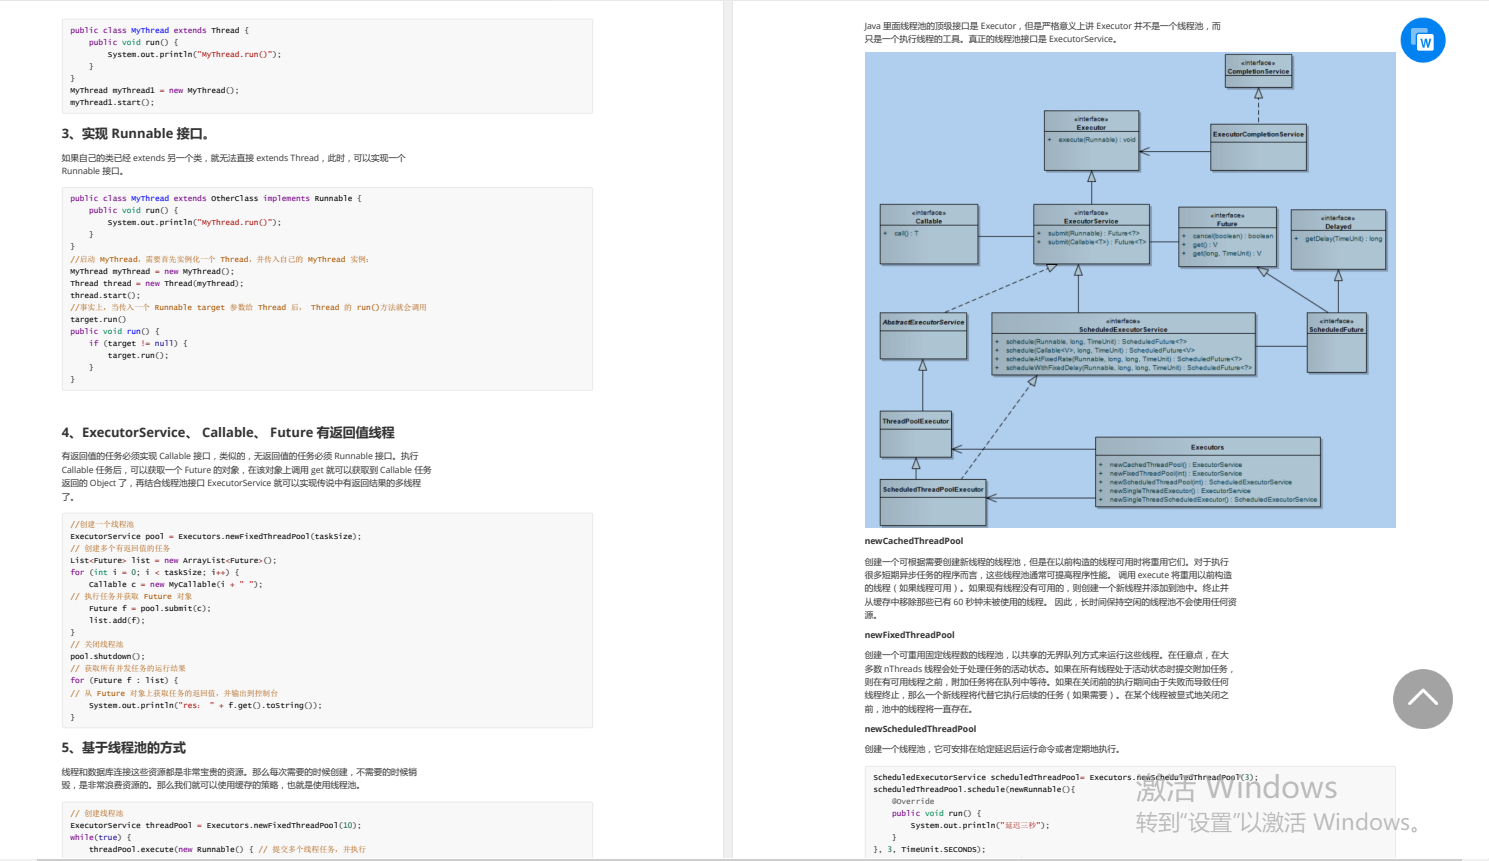Click code line "myThread1.start();"
Screen dimensions: 1489x861
[112, 102]
